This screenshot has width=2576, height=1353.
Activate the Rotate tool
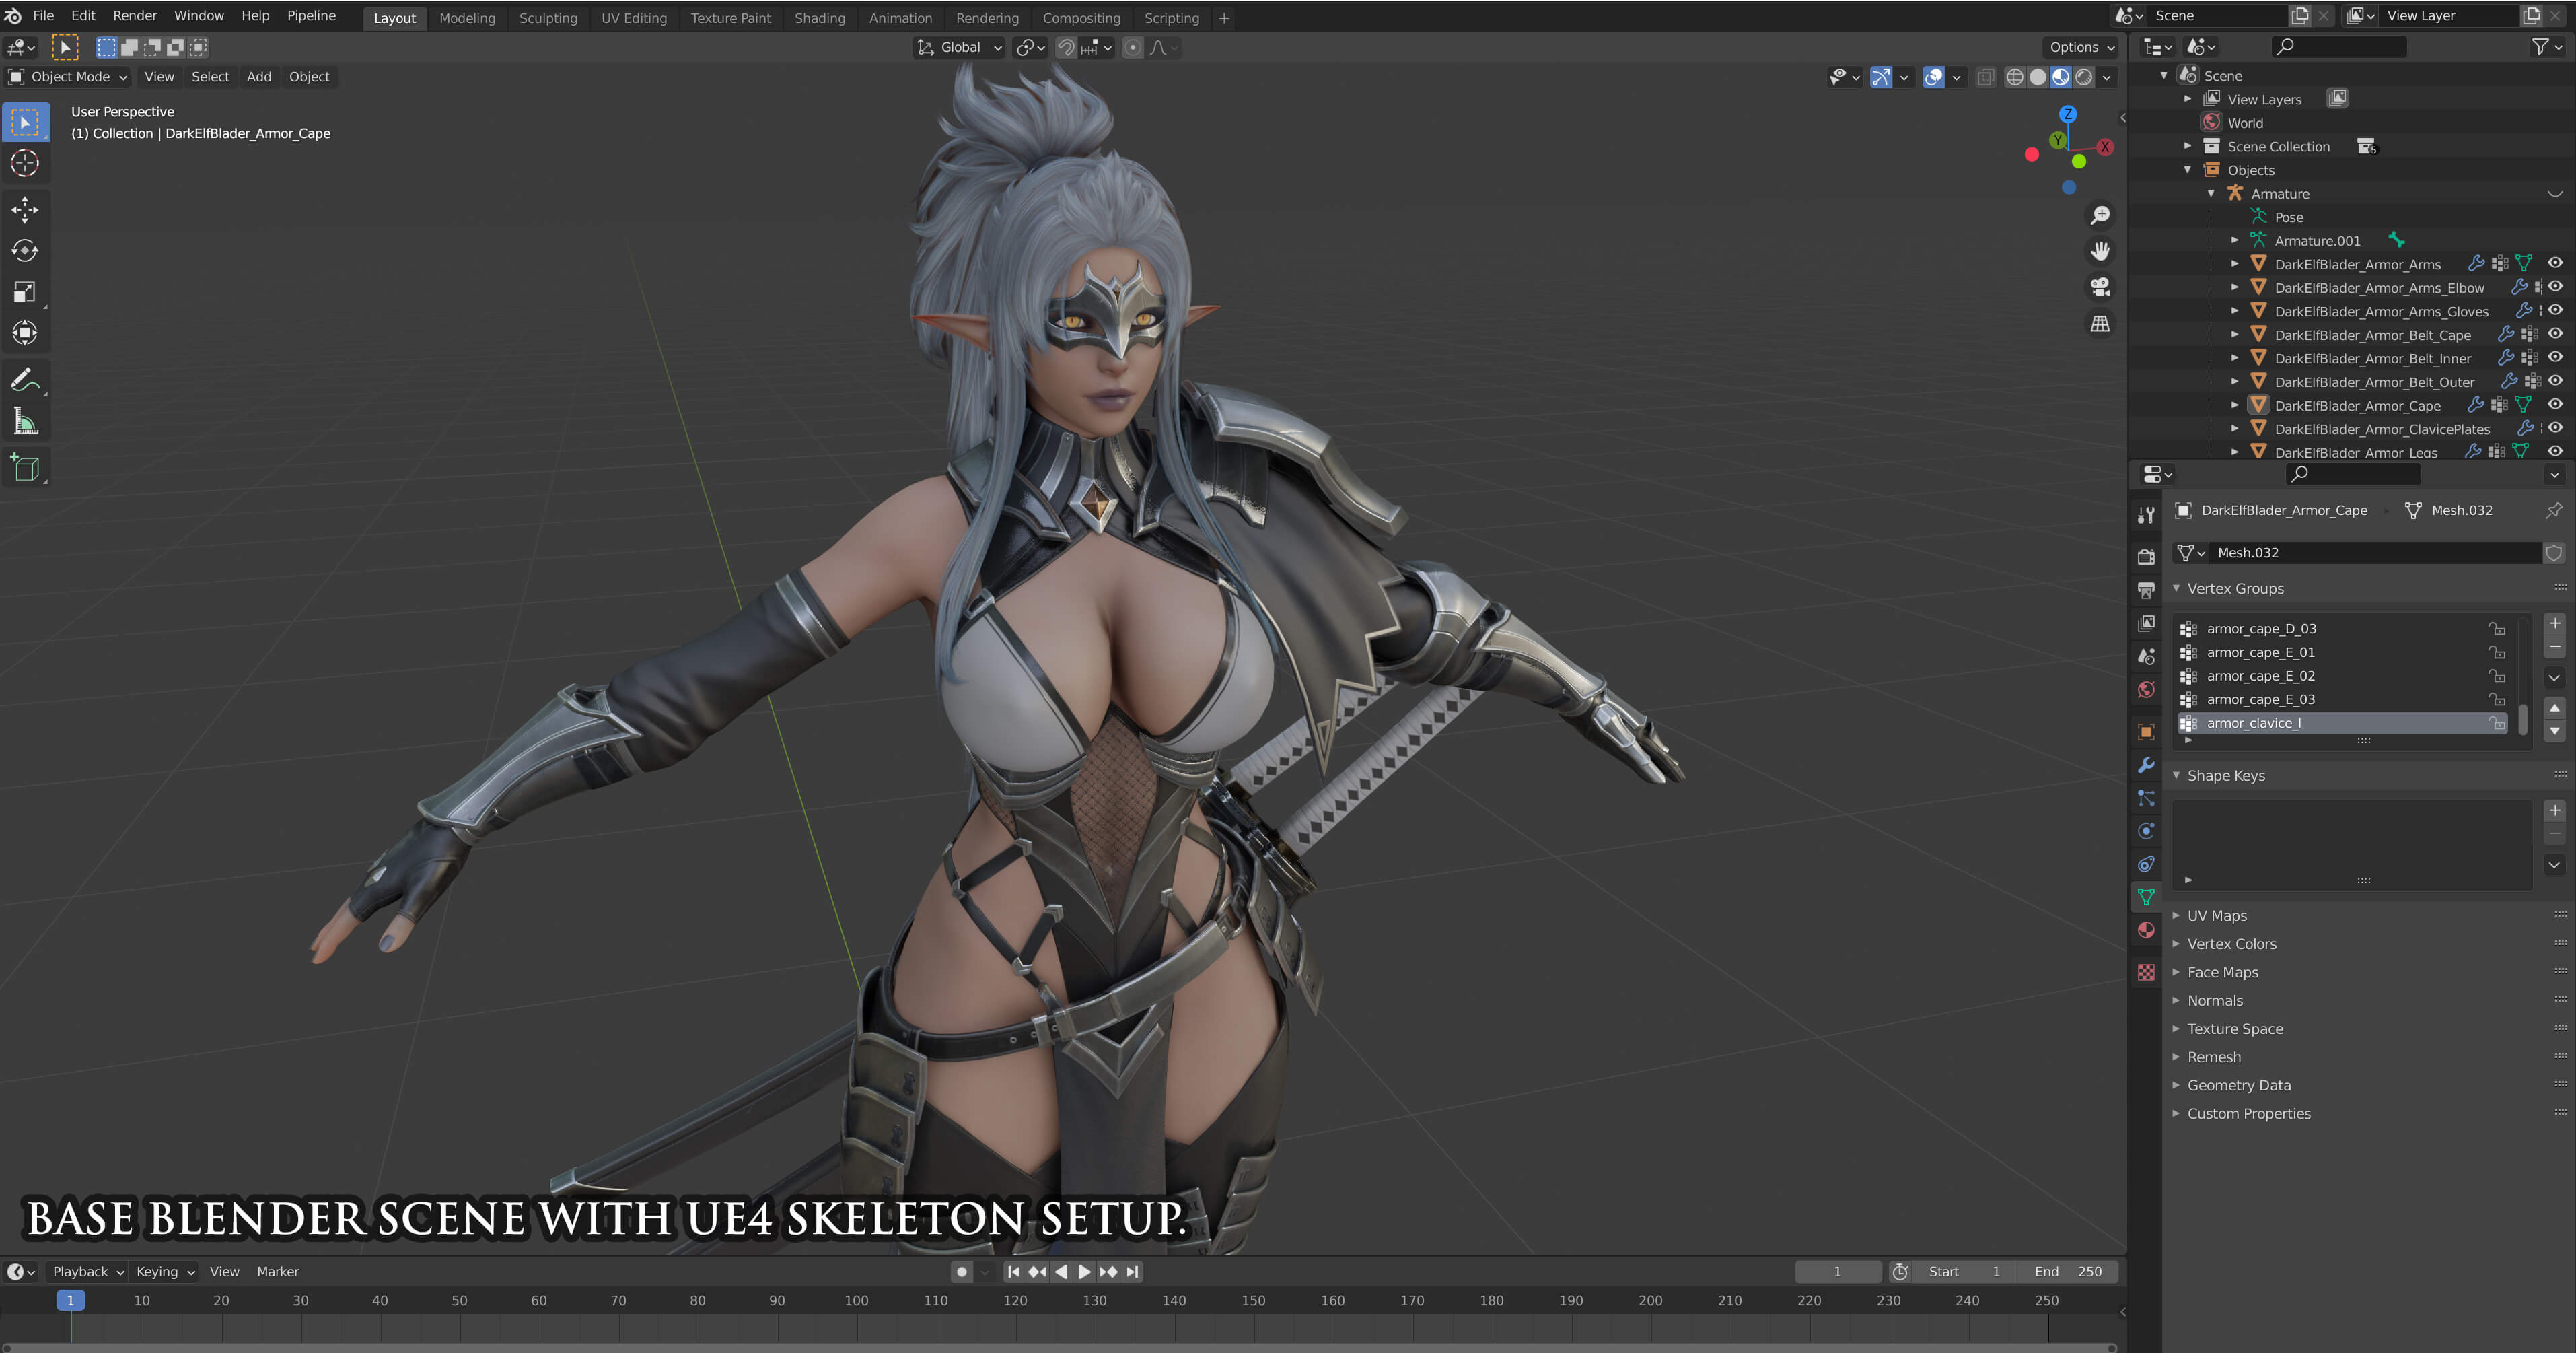point(25,251)
